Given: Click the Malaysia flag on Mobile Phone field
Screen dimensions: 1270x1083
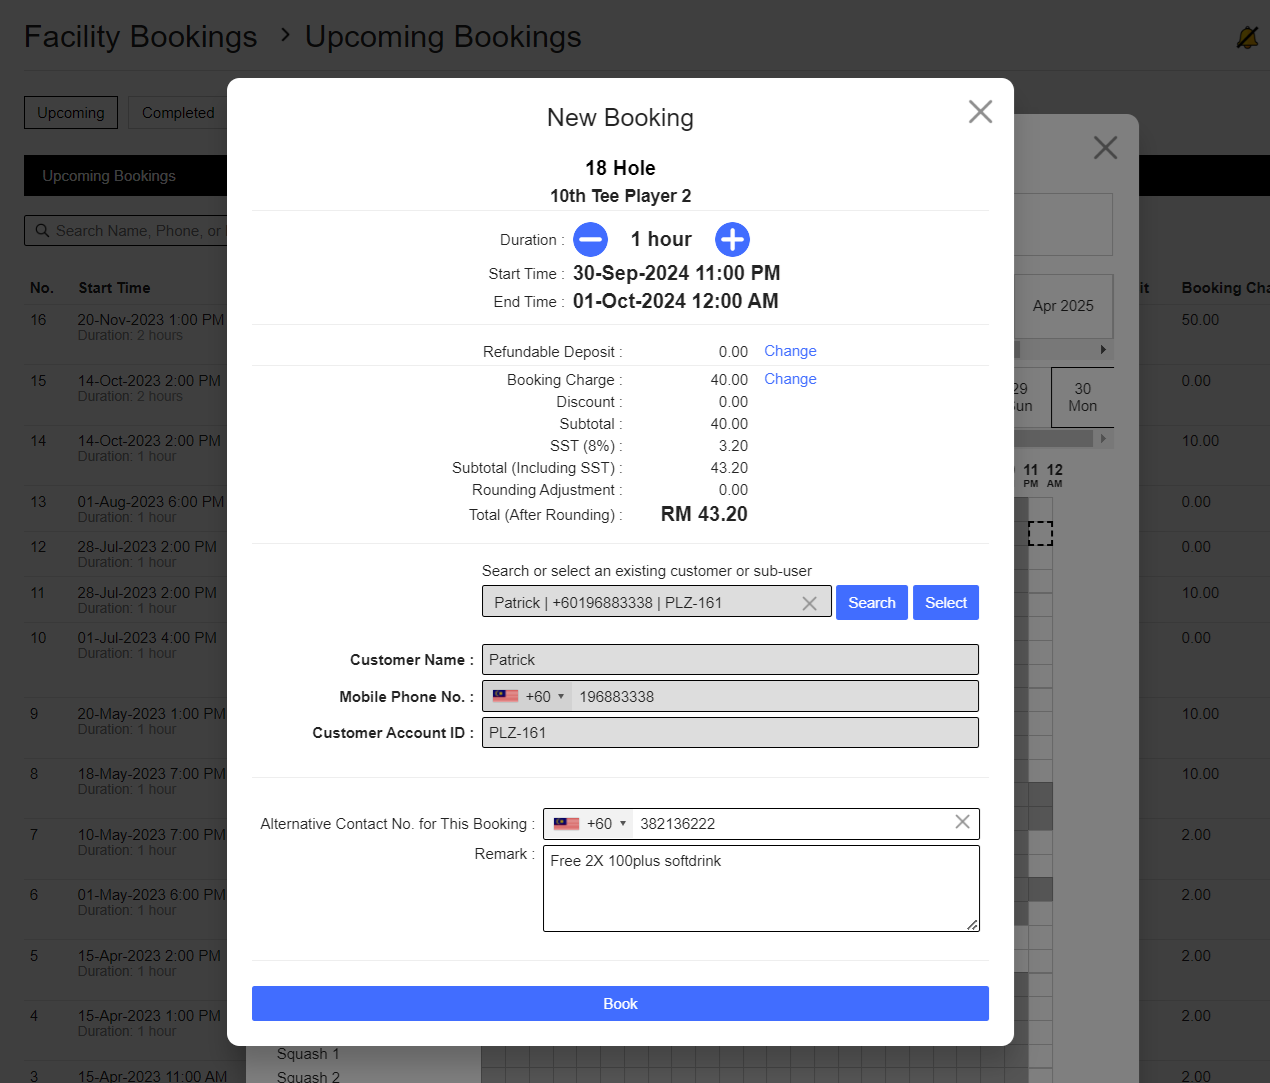Looking at the screenshot, I should 505,695.
